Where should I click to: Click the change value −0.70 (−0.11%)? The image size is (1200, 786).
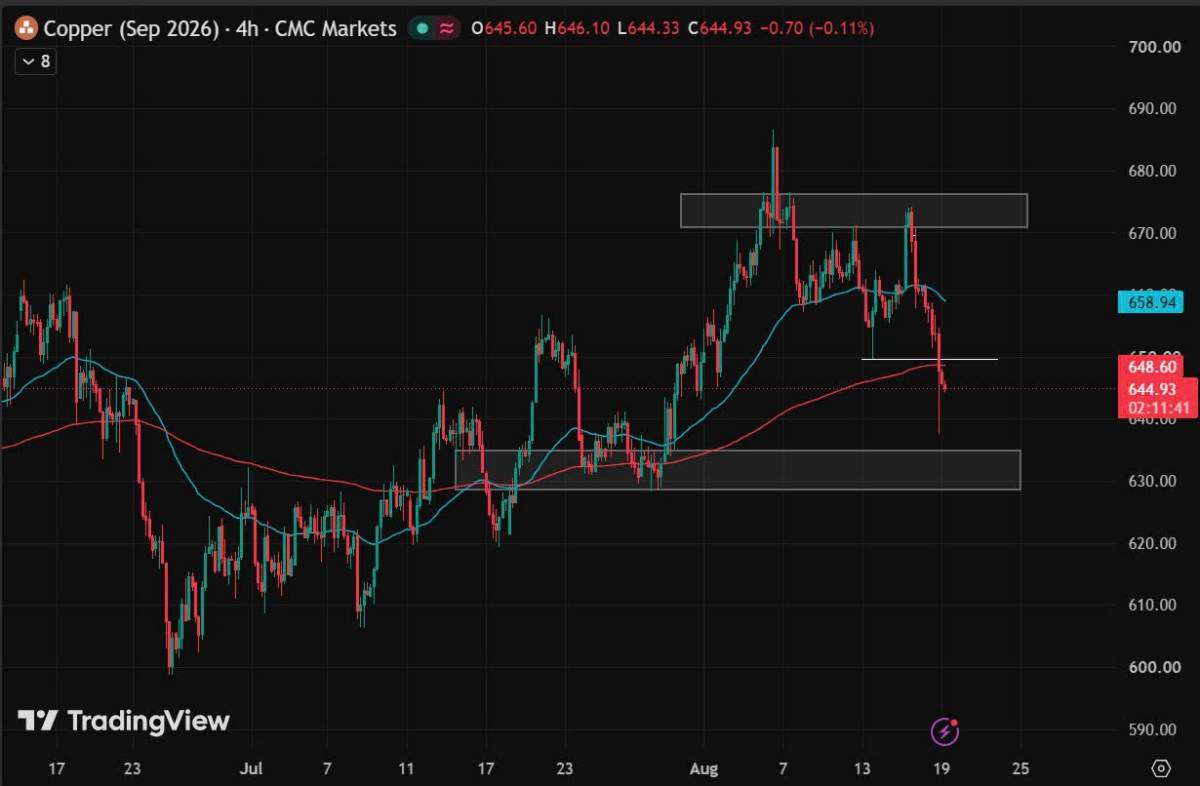coord(817,29)
